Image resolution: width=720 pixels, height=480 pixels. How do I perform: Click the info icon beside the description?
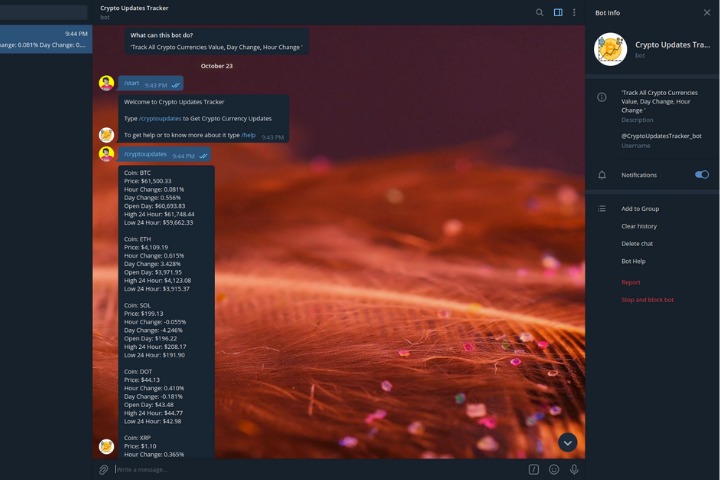coord(602,97)
